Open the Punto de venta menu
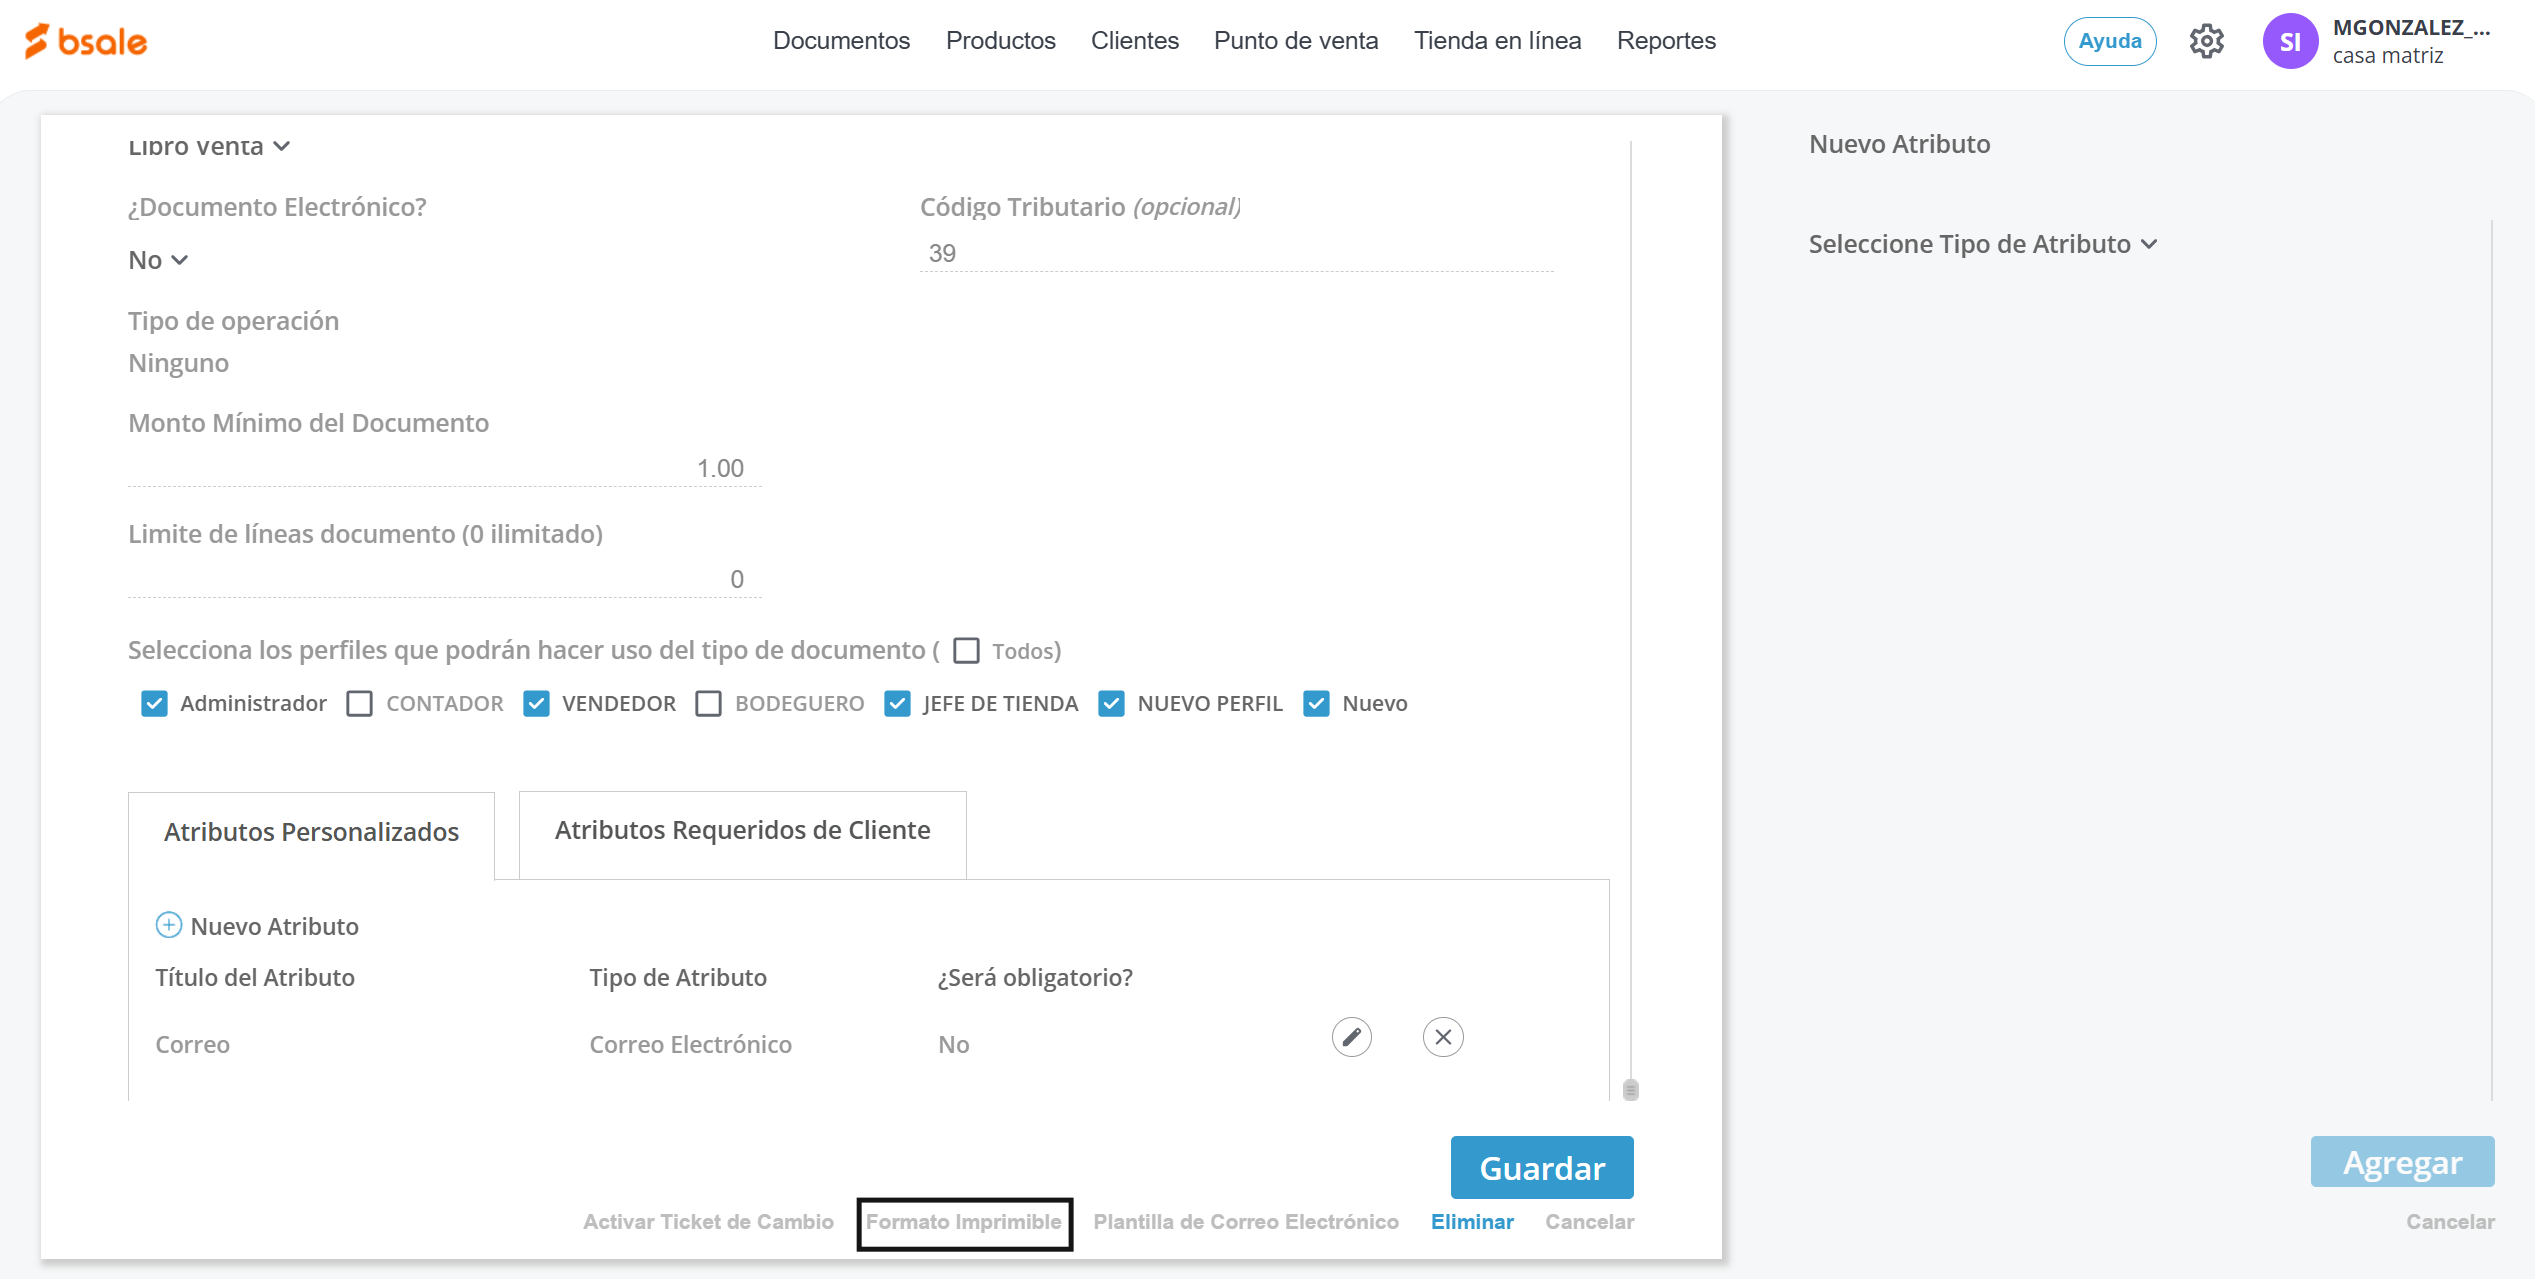This screenshot has width=2535, height=1279. click(x=1295, y=41)
